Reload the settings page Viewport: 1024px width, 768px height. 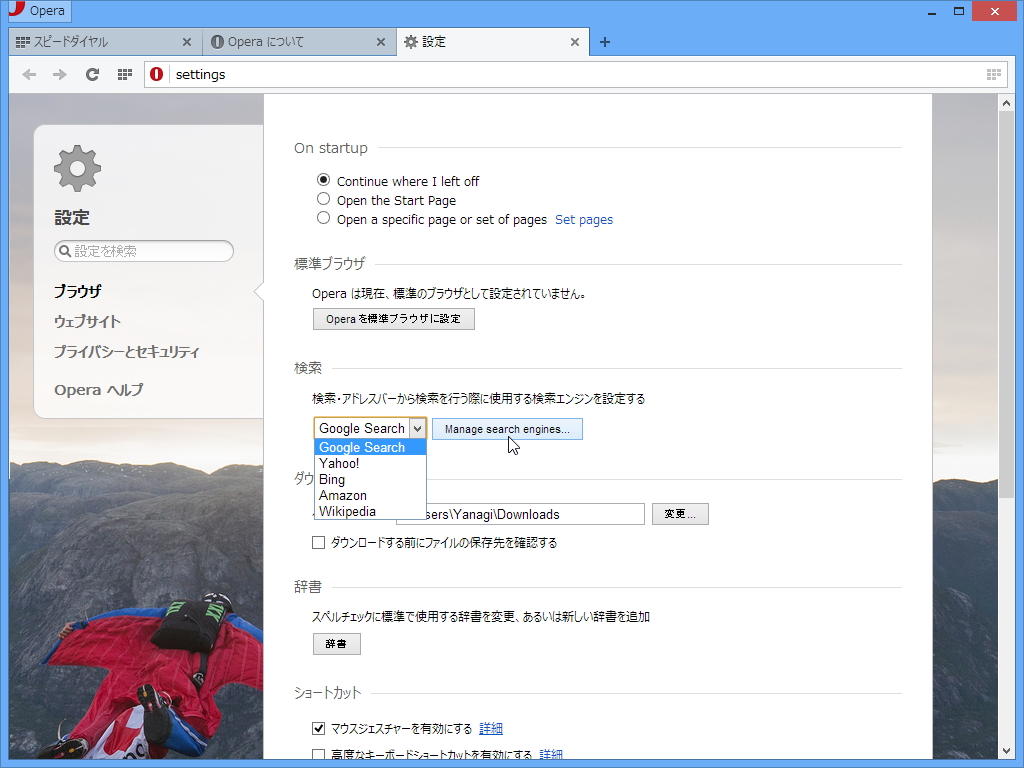tap(92, 74)
